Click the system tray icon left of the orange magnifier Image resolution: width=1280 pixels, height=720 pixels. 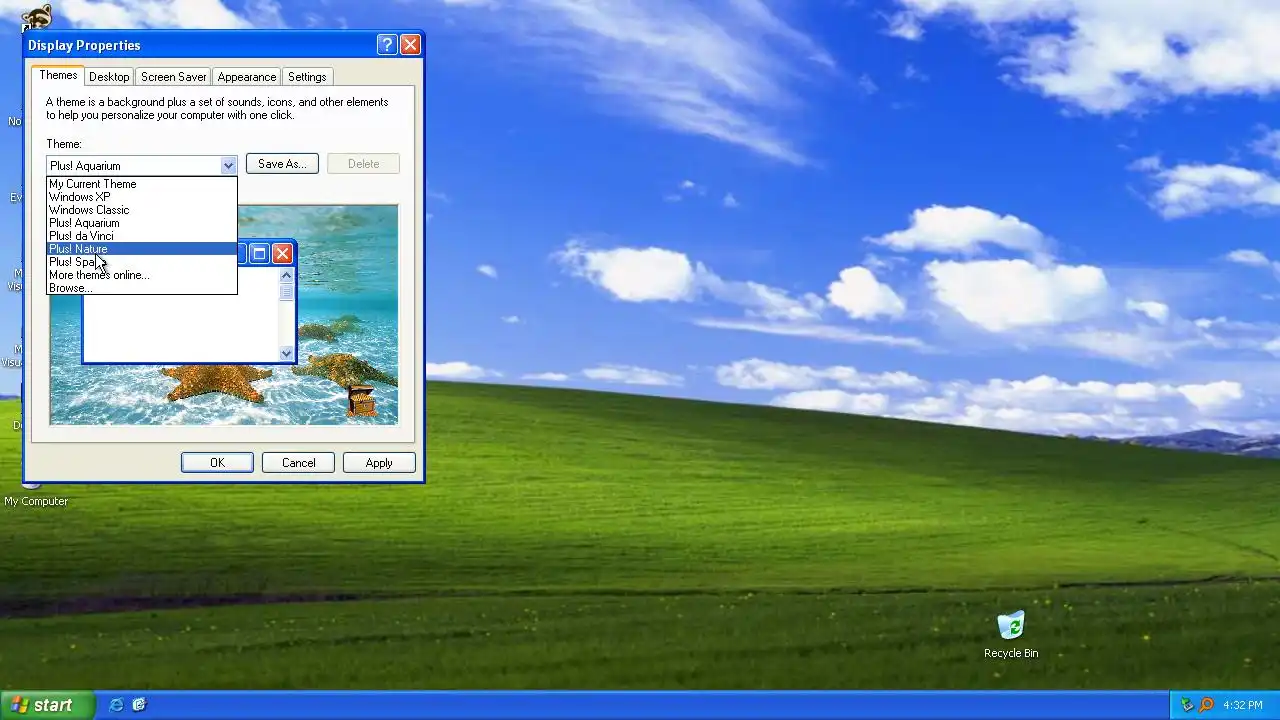pos(1188,705)
